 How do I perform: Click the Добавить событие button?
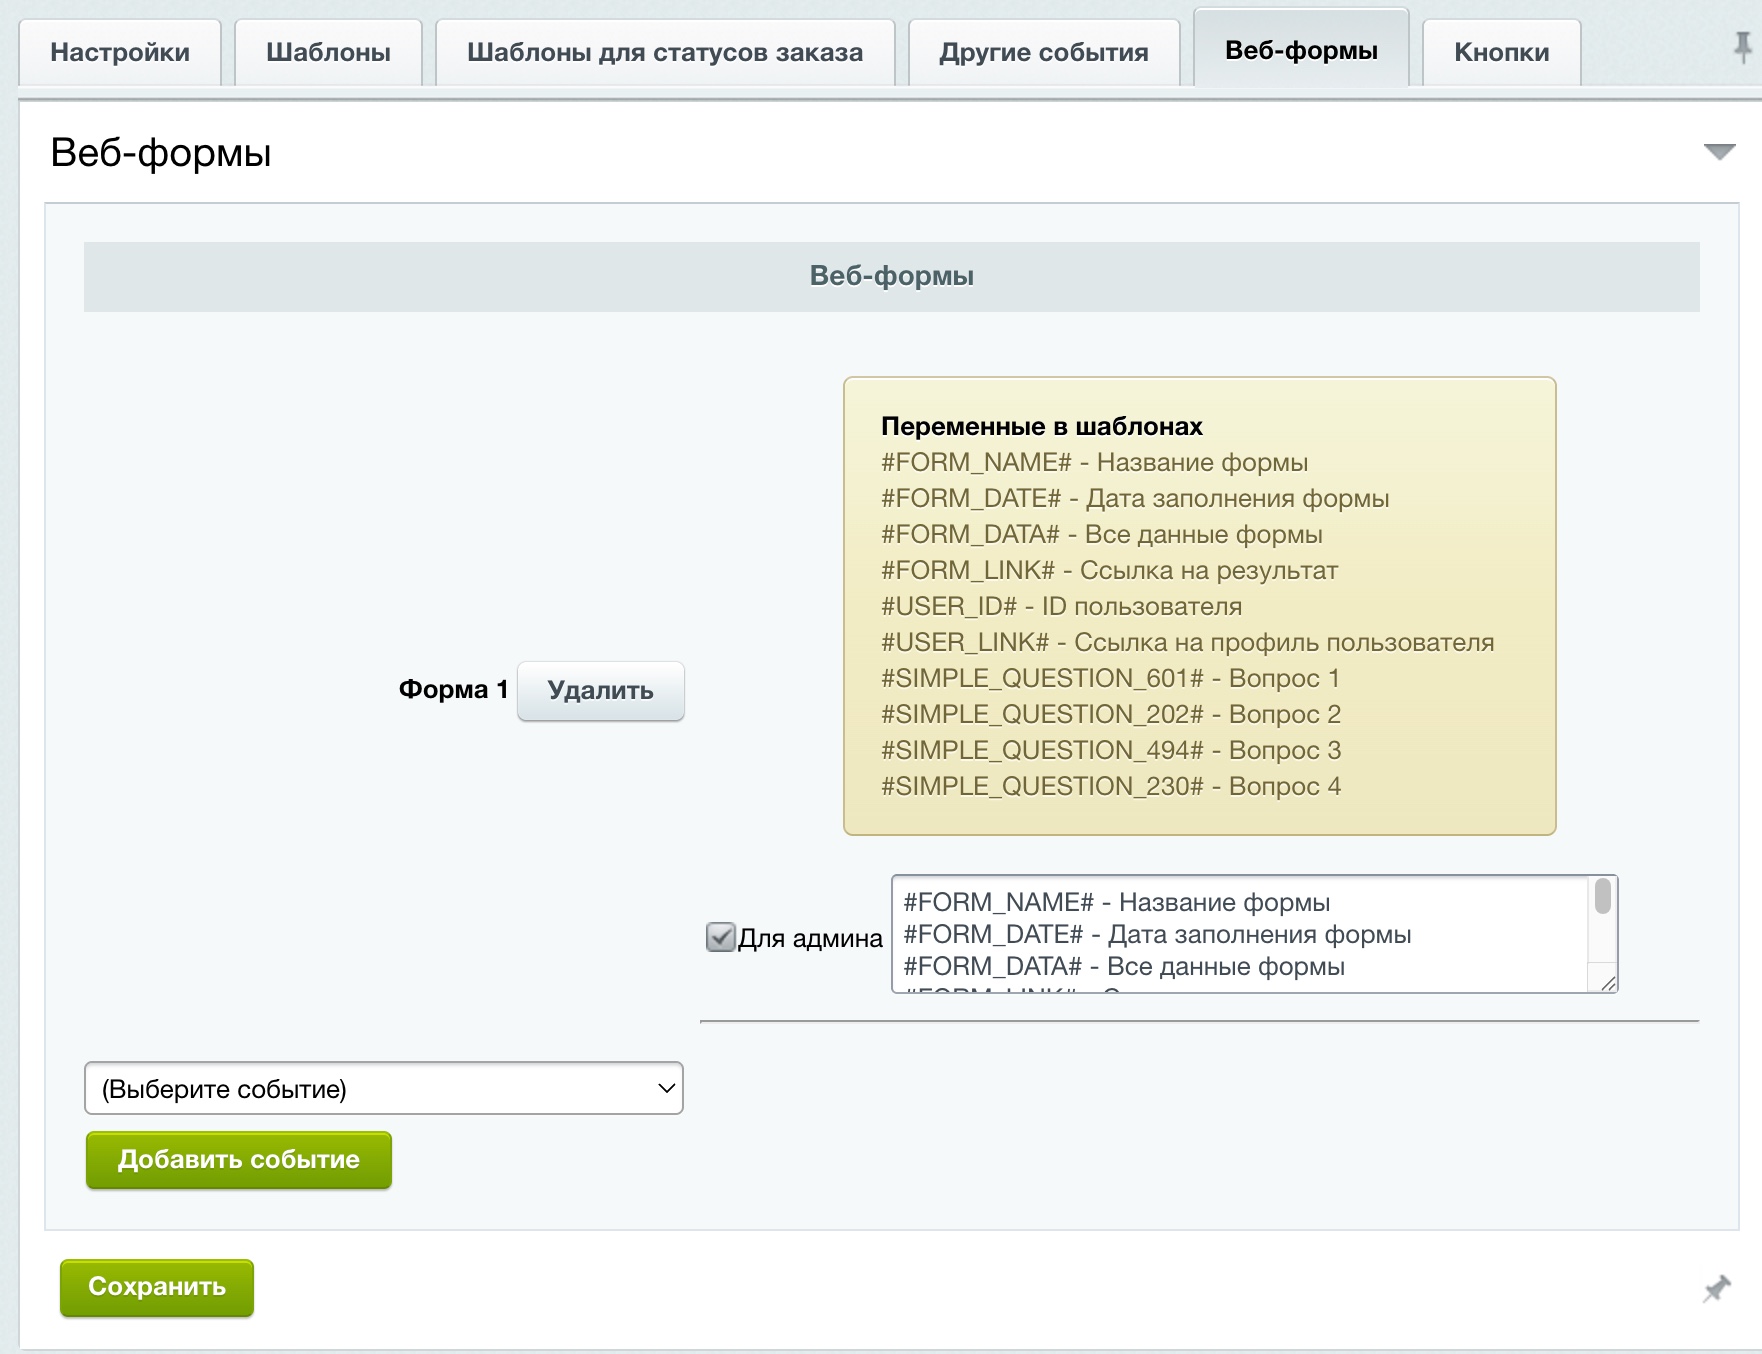[239, 1160]
